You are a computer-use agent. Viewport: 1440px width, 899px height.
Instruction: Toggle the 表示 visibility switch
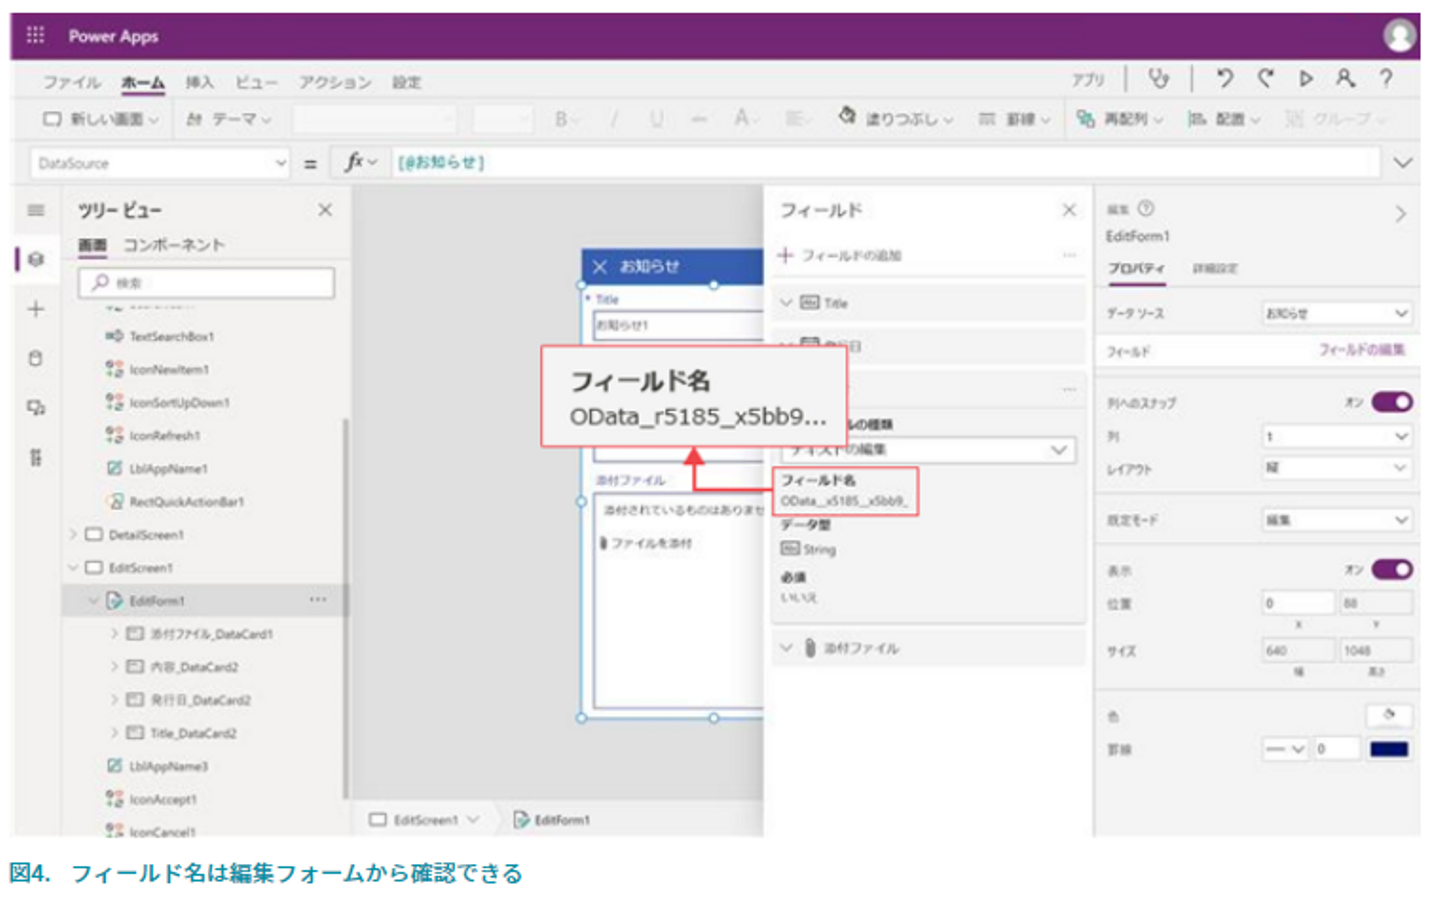(1391, 569)
